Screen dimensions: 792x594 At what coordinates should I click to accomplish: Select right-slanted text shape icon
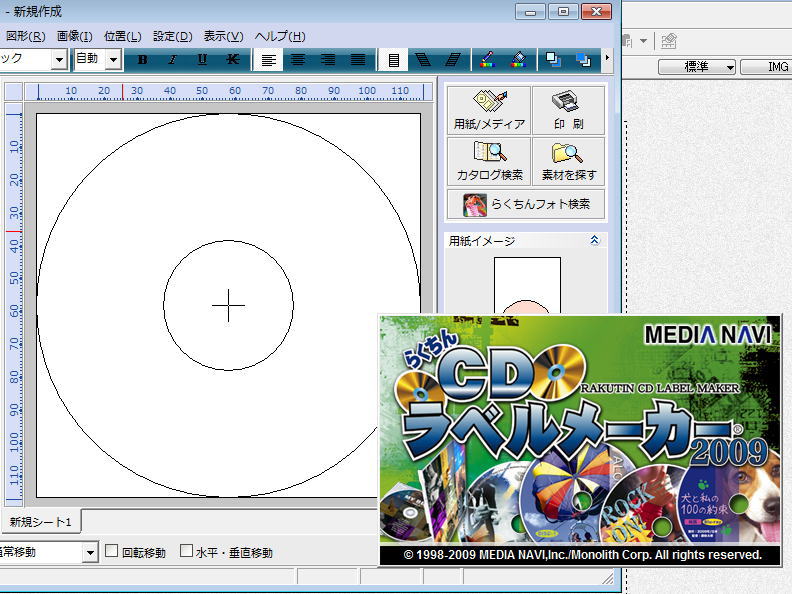(x=453, y=60)
